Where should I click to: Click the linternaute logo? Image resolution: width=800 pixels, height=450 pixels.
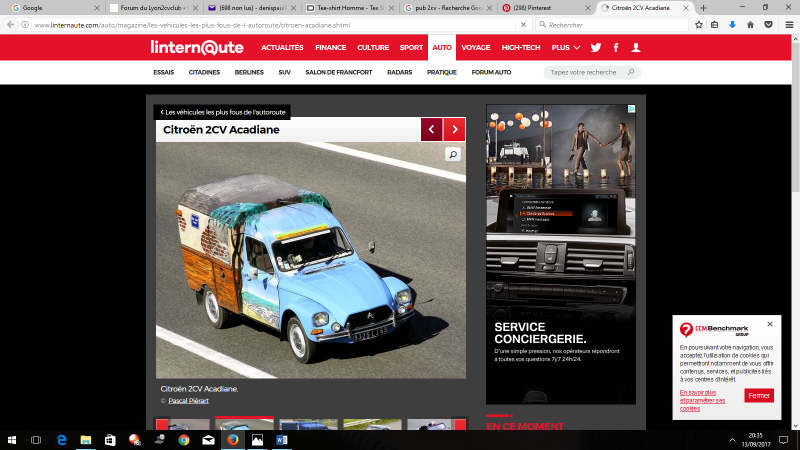click(197, 47)
